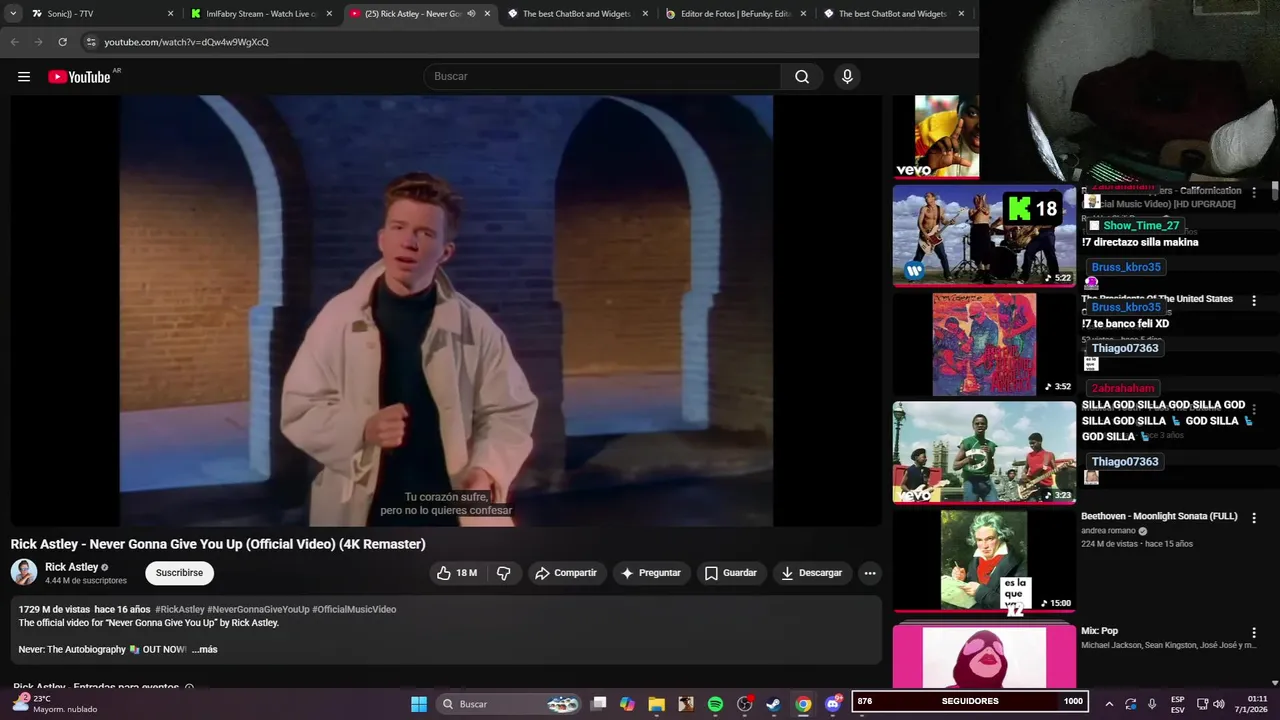Open the weather widget on the taskbar
Image resolution: width=1280 pixels, height=720 pixels.
(x=55, y=704)
